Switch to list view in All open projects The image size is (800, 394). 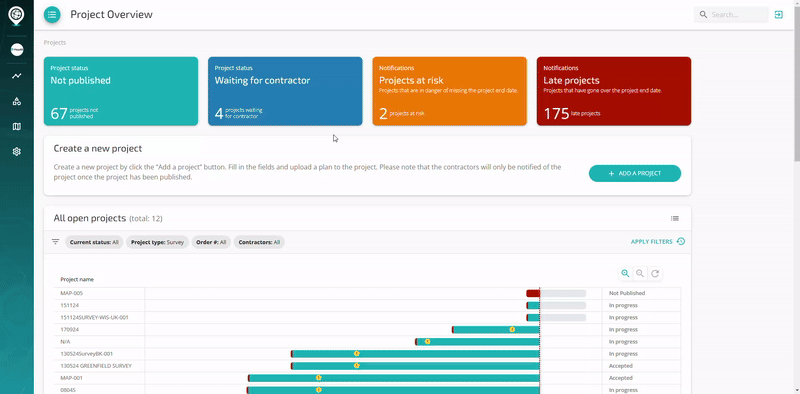coord(674,218)
